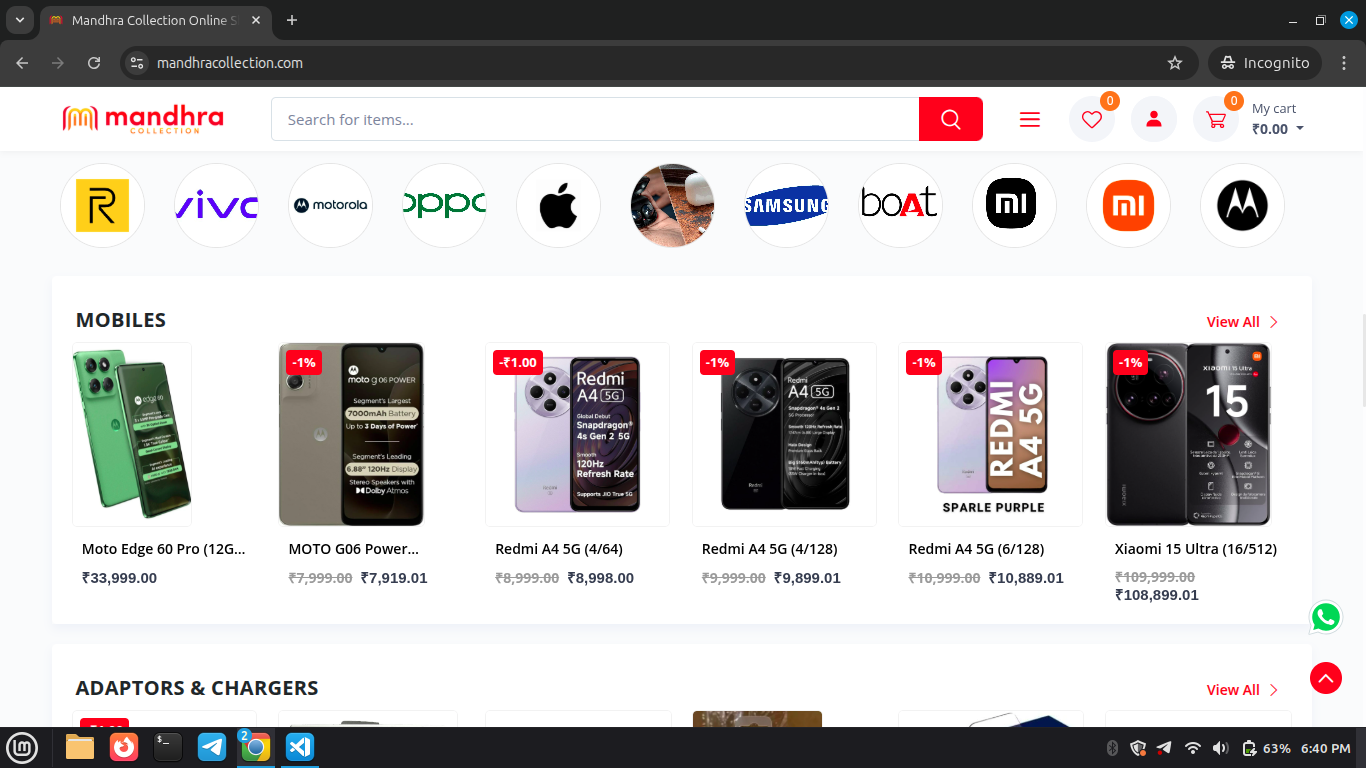Image resolution: width=1366 pixels, height=768 pixels.
Task: Reload the page
Action: point(94,62)
